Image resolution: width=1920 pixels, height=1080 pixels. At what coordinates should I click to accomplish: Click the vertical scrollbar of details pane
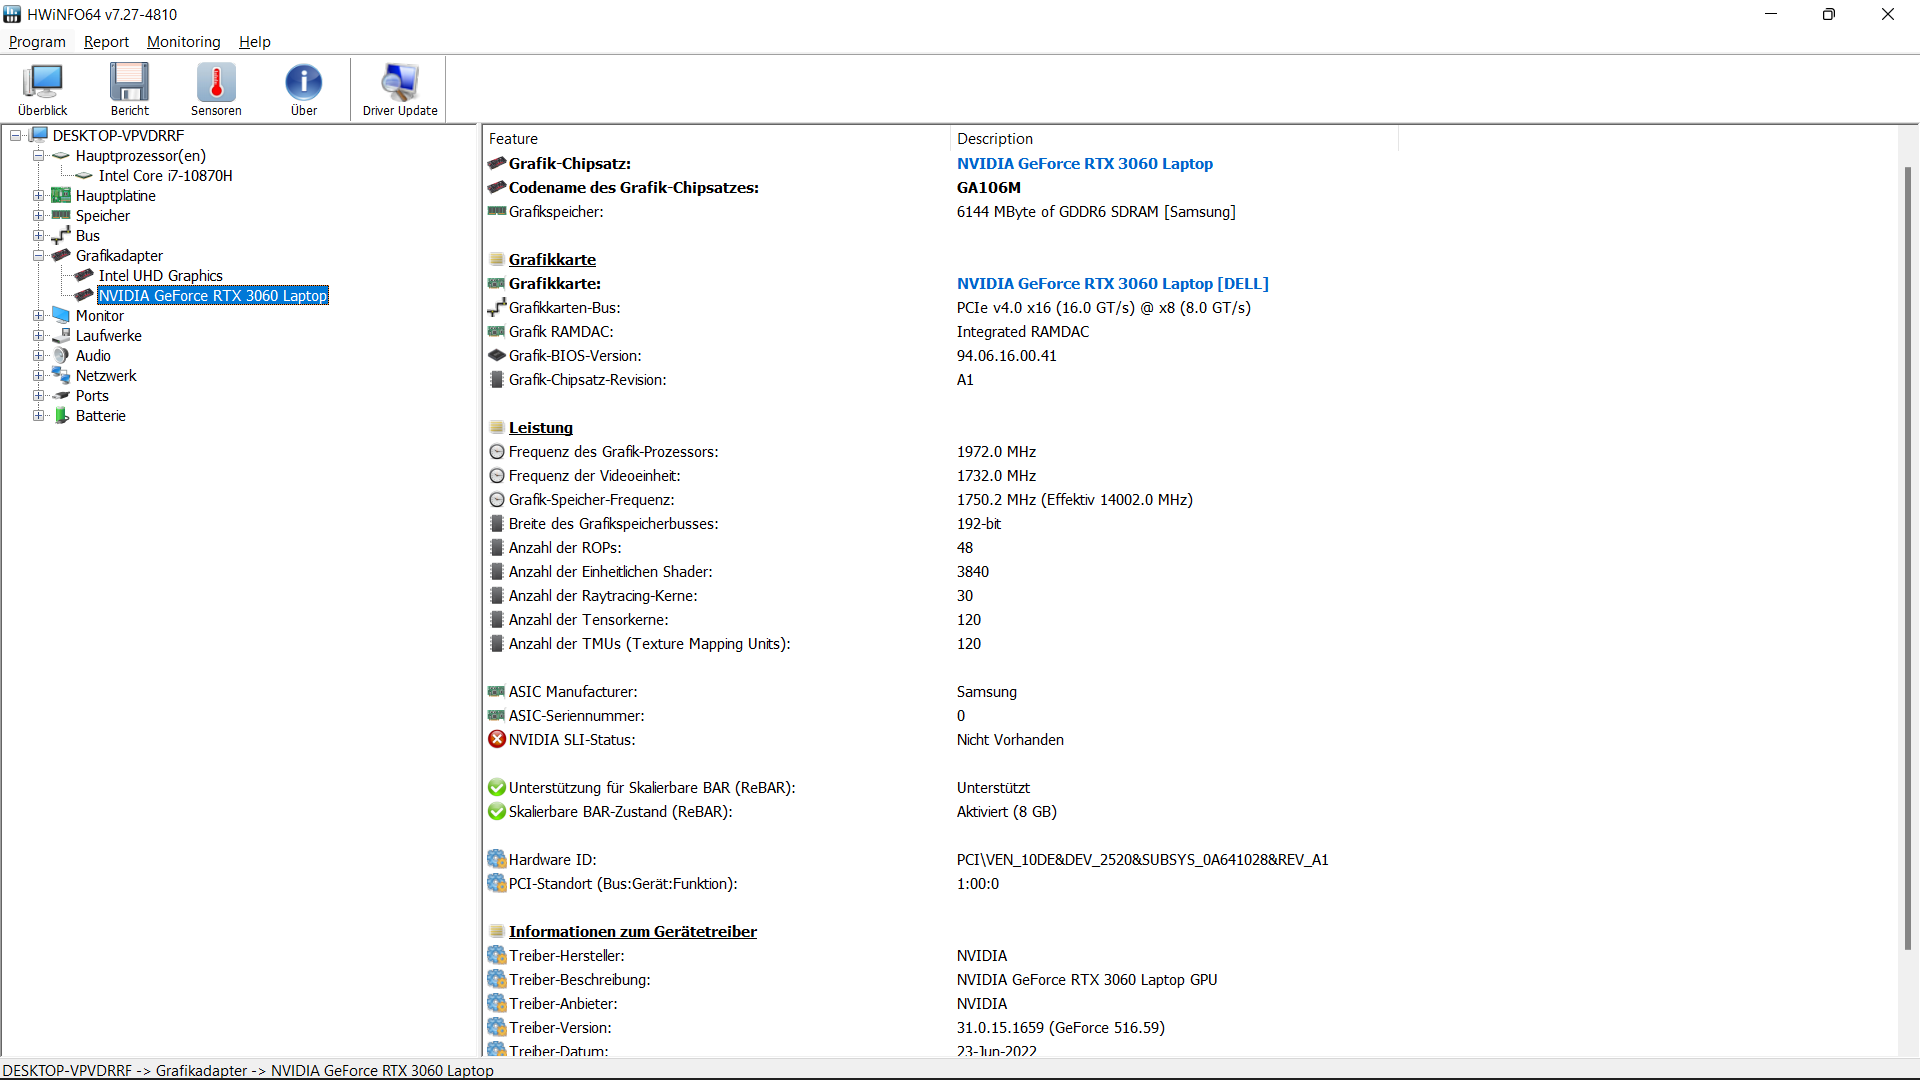click(1907, 560)
